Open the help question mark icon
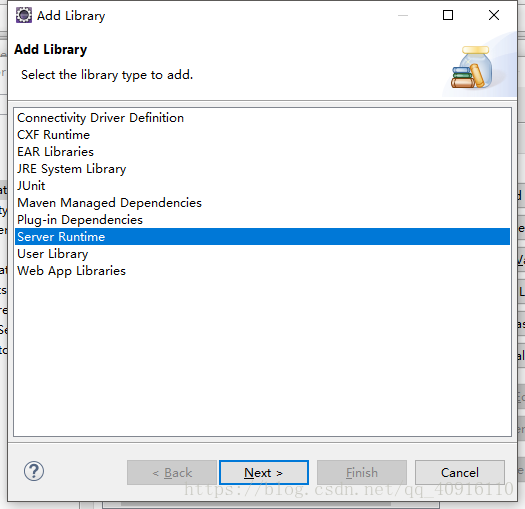525x509 pixels. click(x=34, y=471)
